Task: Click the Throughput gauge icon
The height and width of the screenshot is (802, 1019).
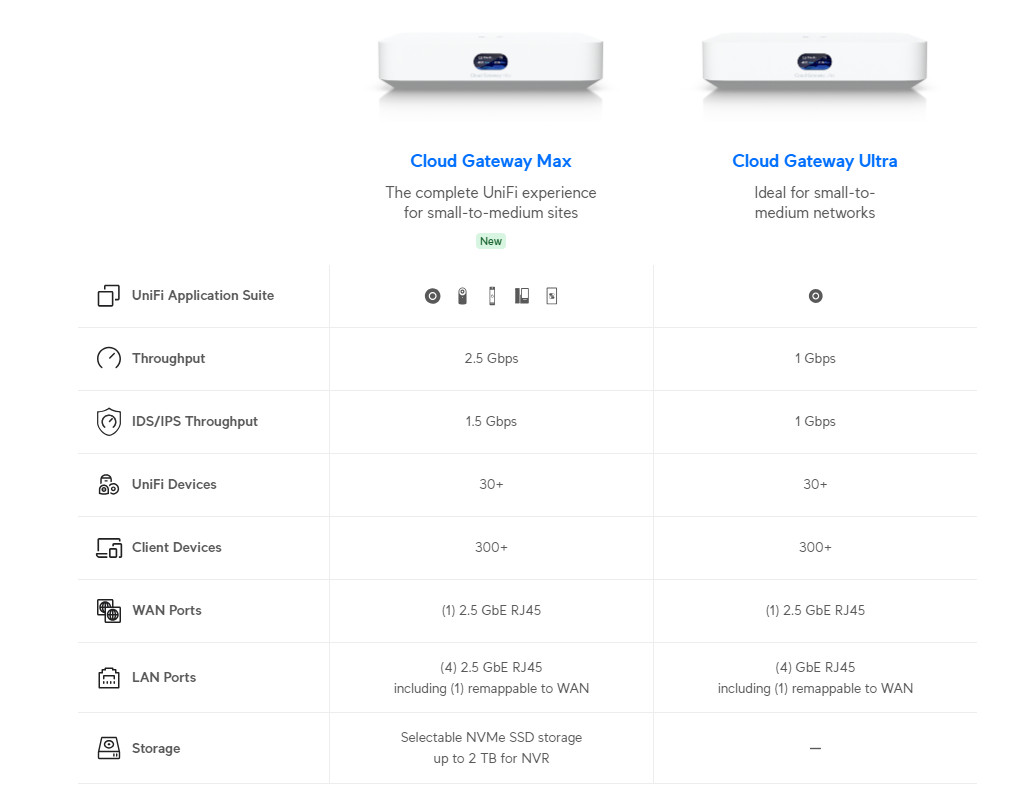Action: pyautogui.click(x=109, y=358)
